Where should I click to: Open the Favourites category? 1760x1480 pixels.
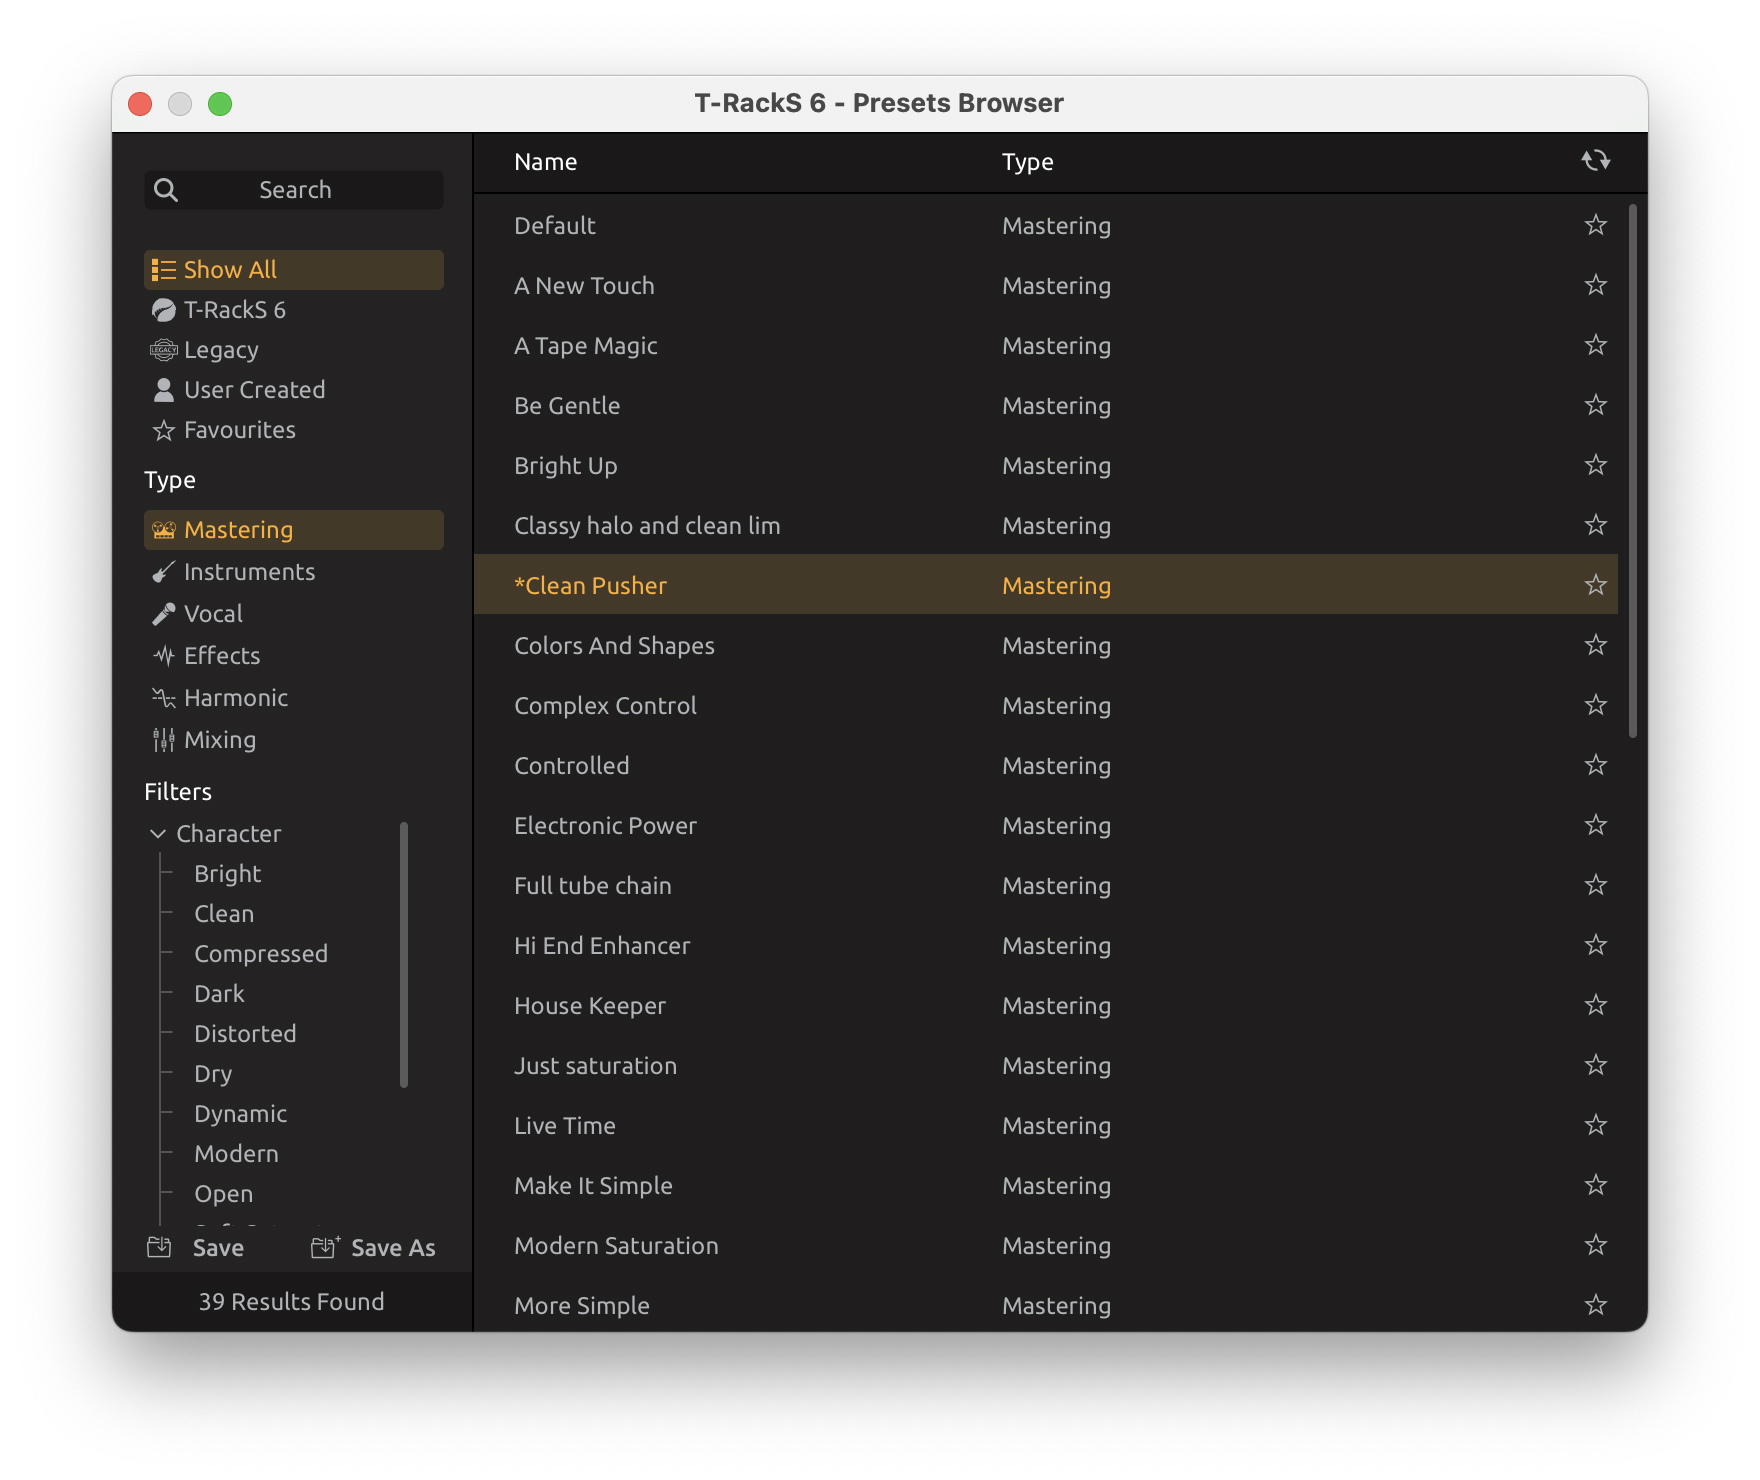239,430
